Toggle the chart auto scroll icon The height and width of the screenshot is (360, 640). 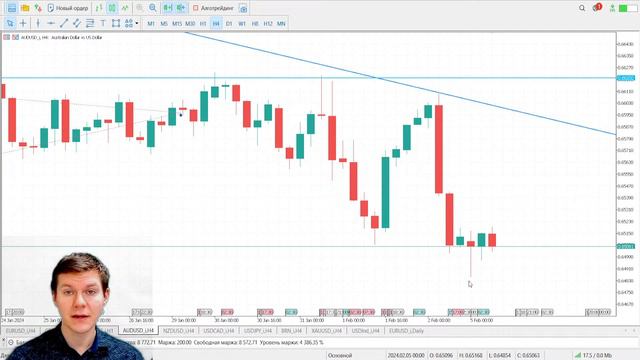pyautogui.click(x=167, y=8)
